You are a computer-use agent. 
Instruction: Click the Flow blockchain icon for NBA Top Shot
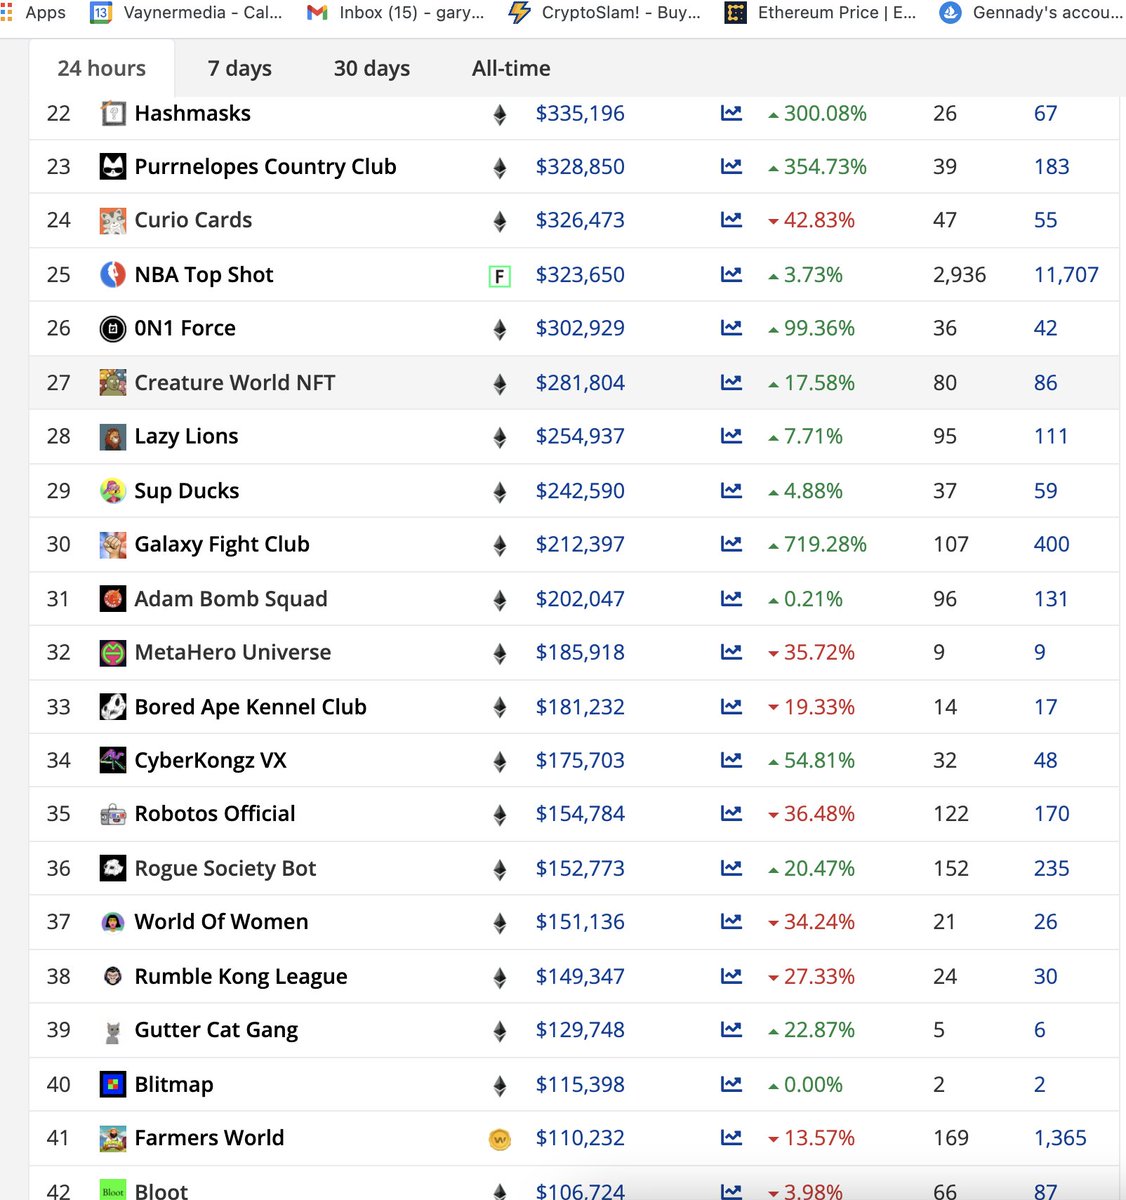pos(499,276)
